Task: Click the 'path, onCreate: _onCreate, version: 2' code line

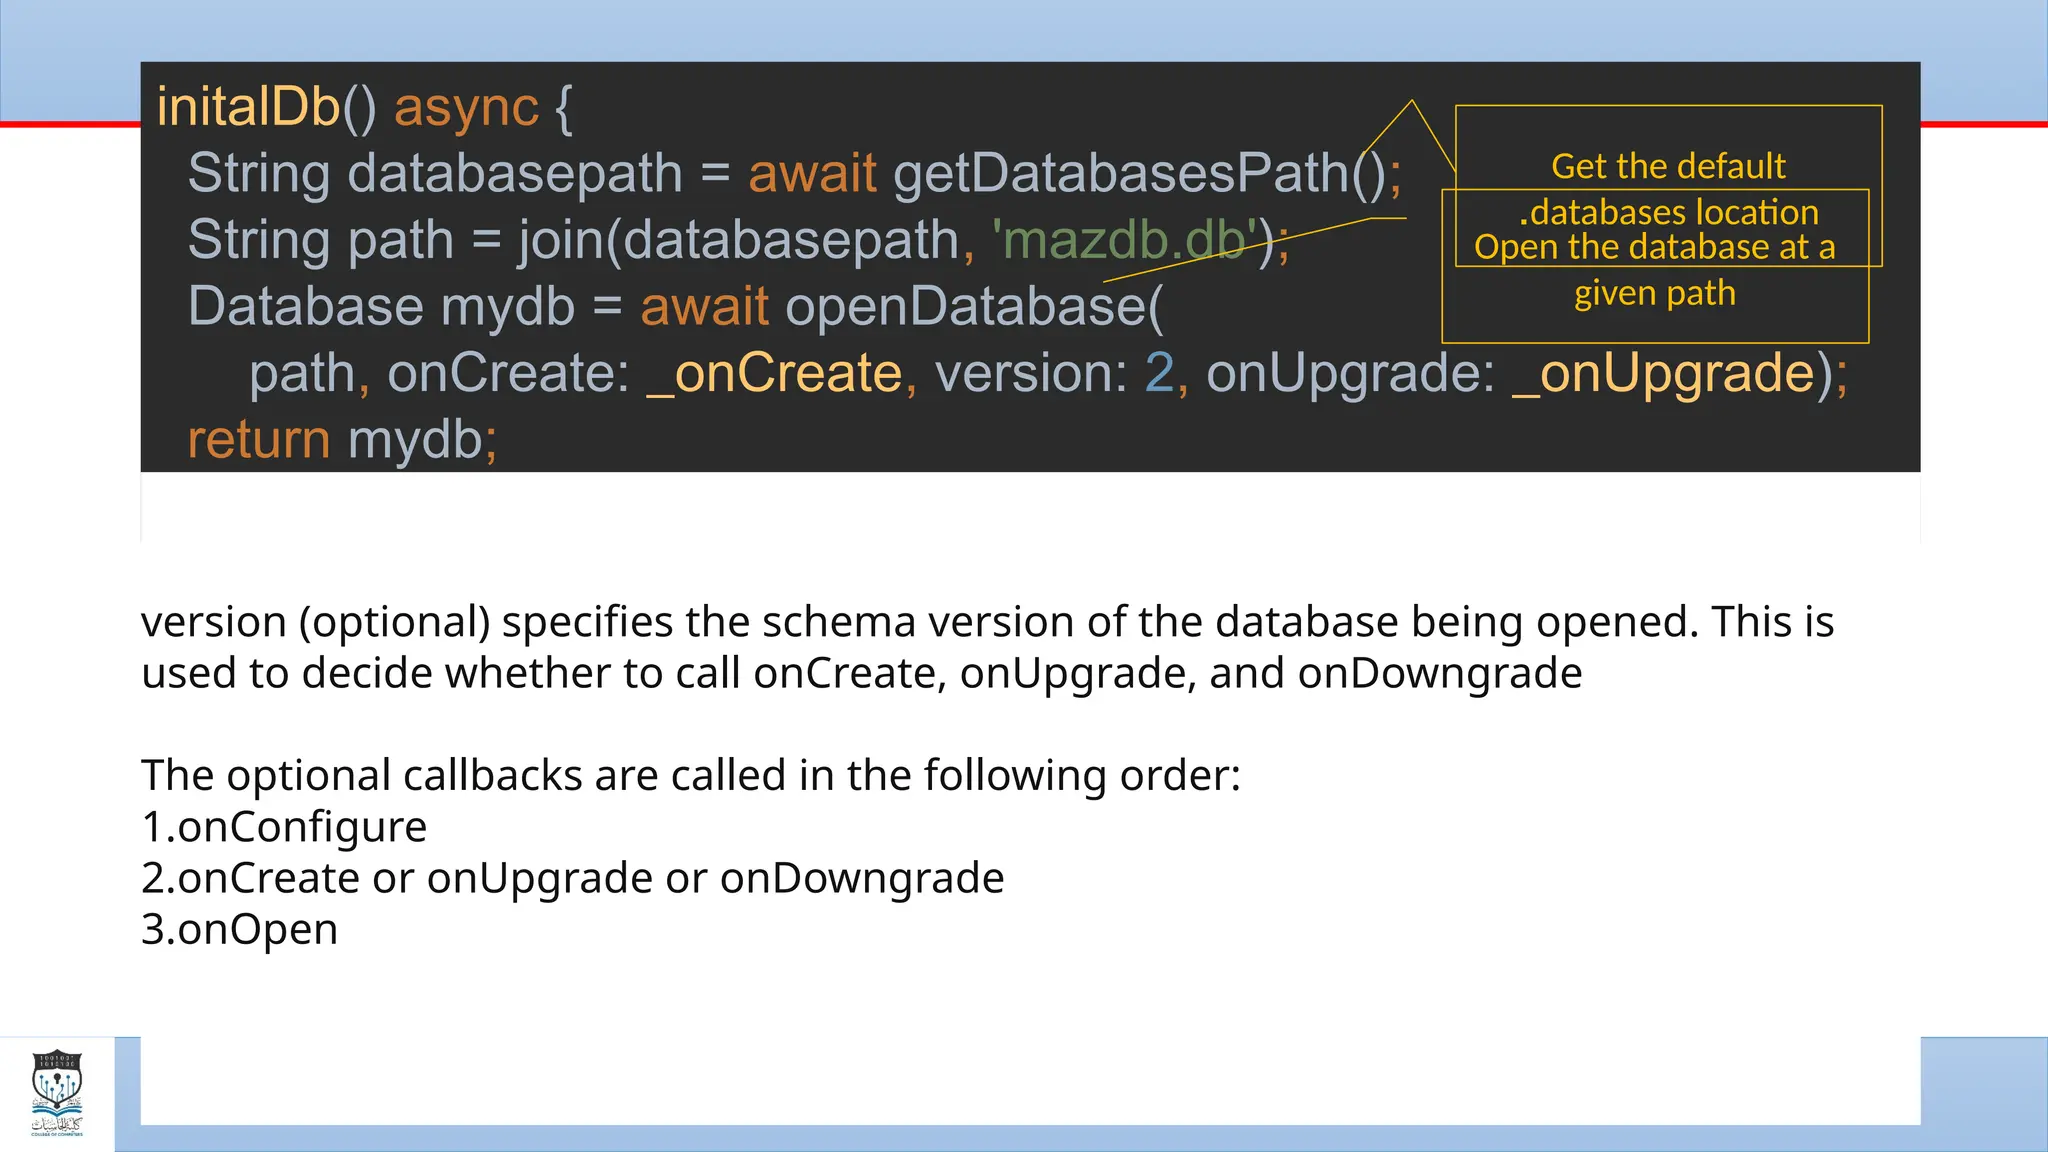Action: pos(1049,373)
